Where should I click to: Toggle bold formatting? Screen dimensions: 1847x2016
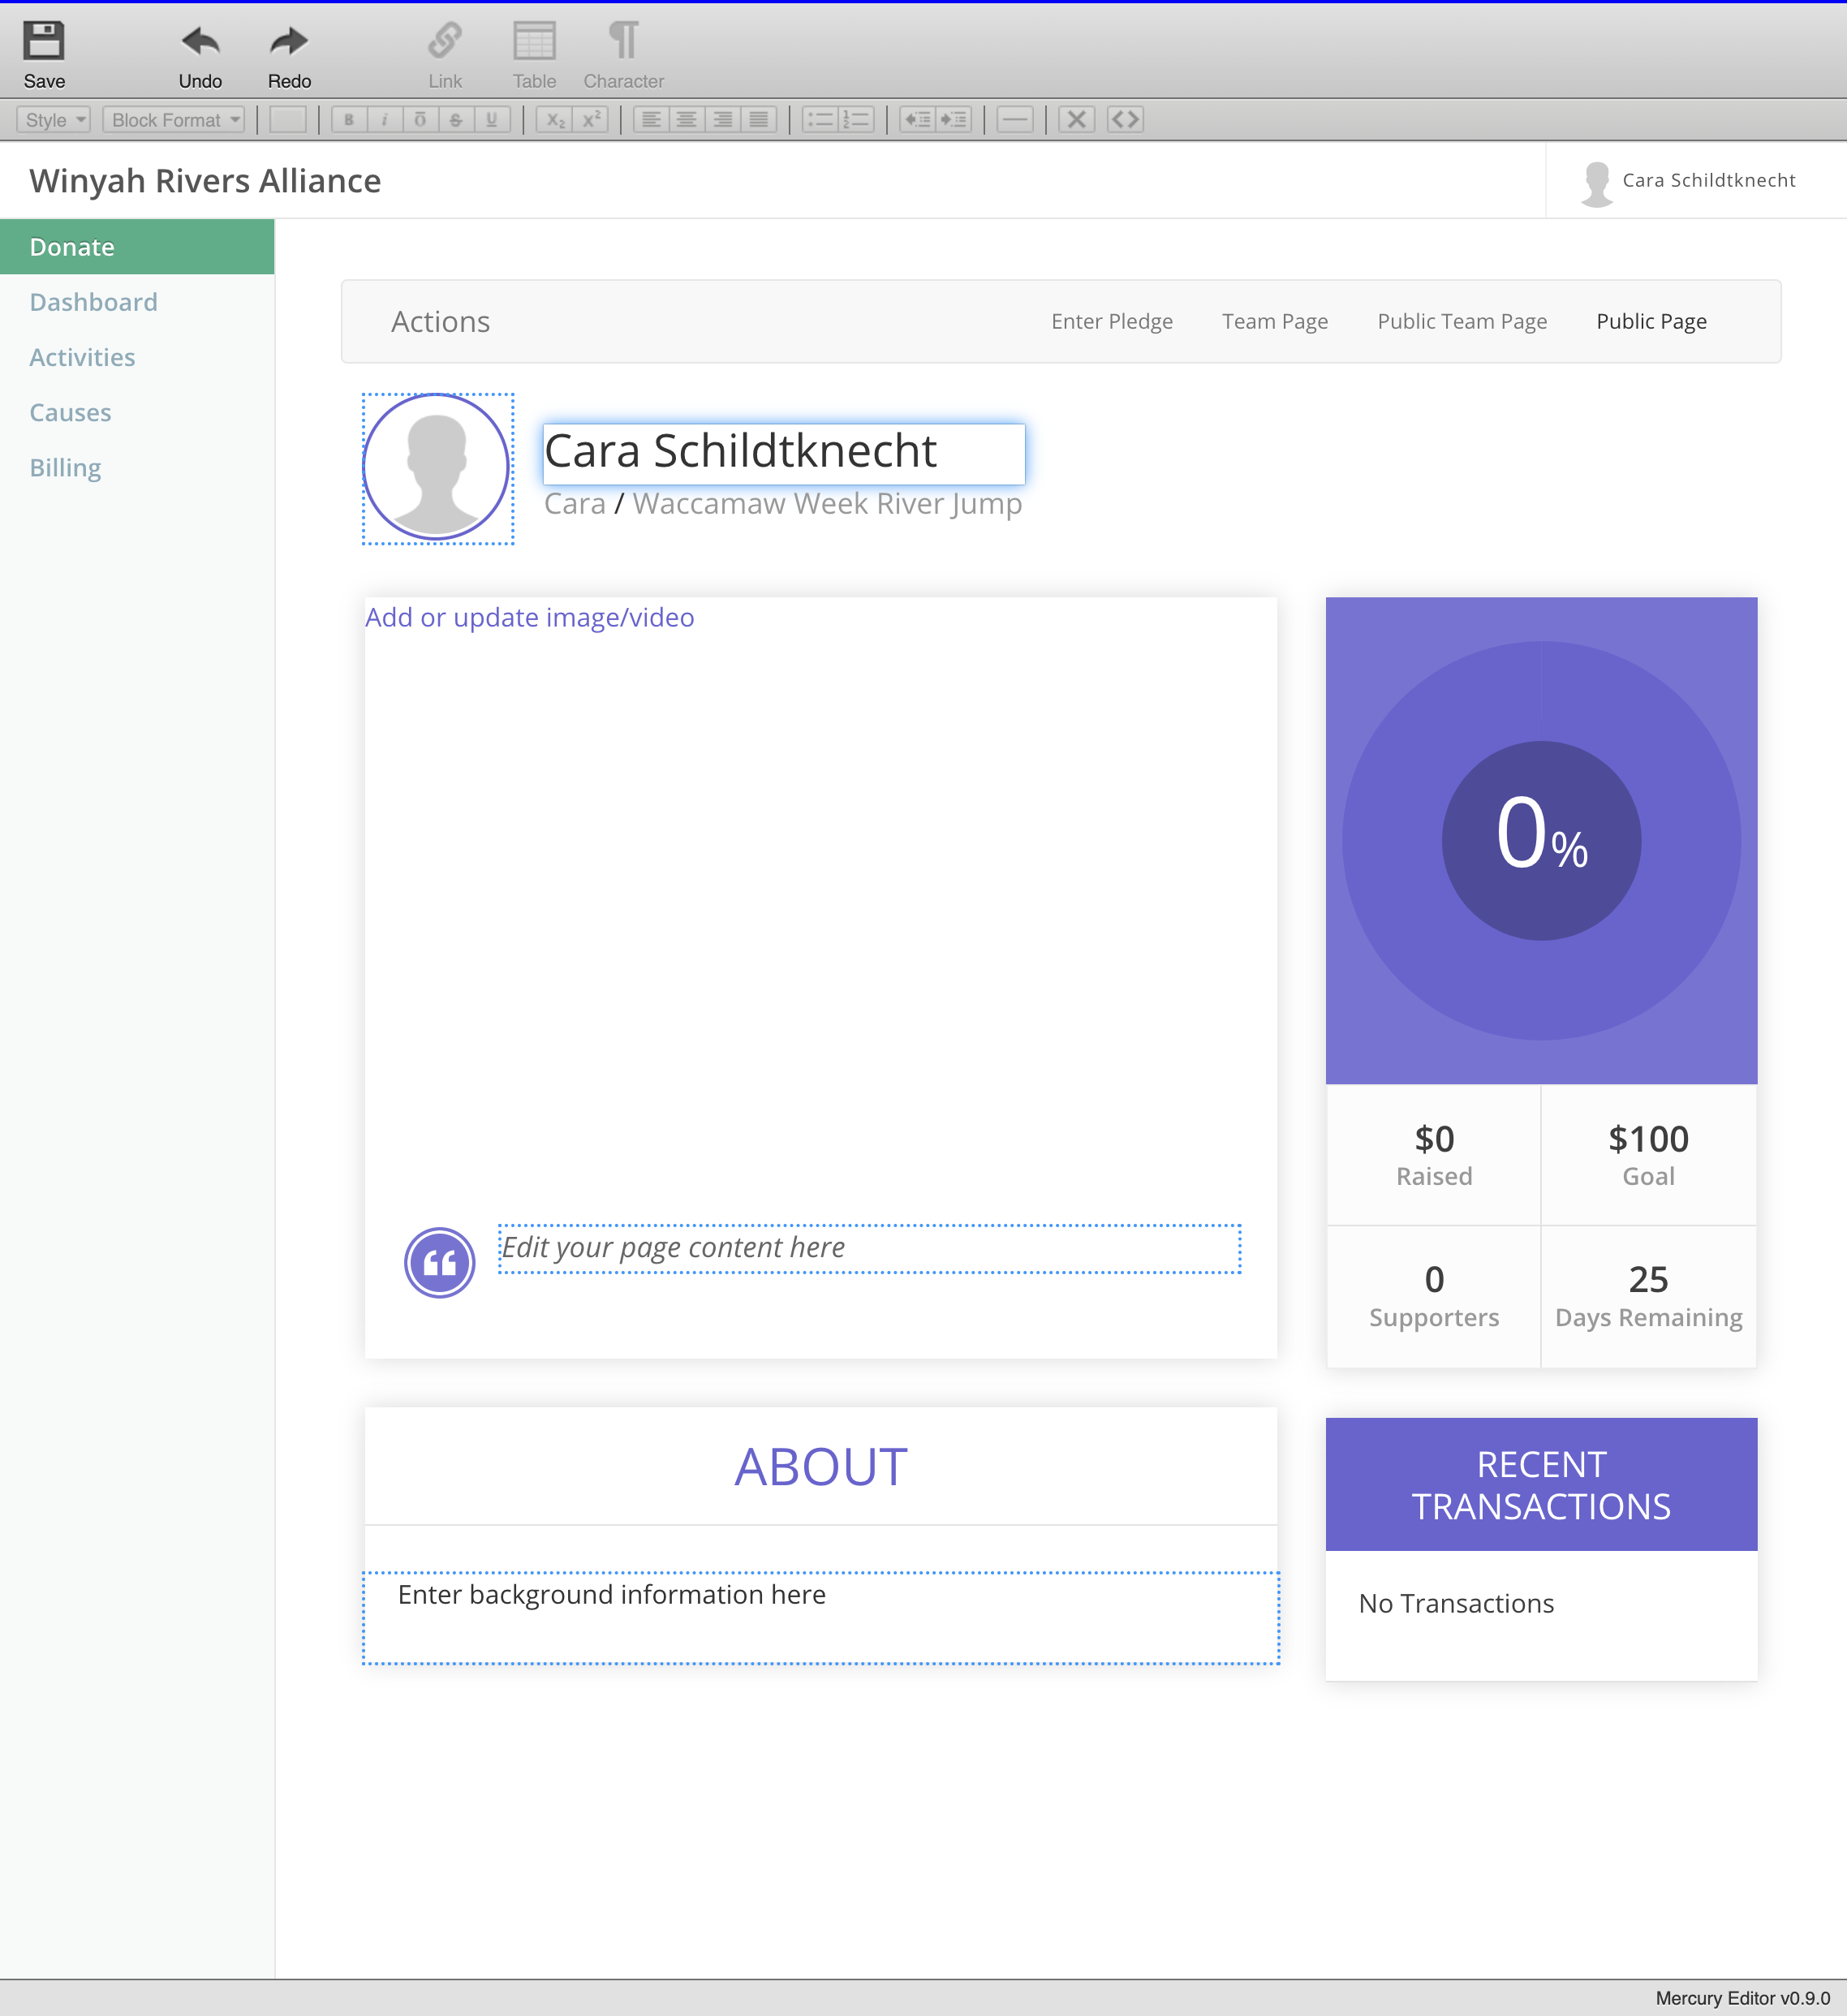(349, 120)
